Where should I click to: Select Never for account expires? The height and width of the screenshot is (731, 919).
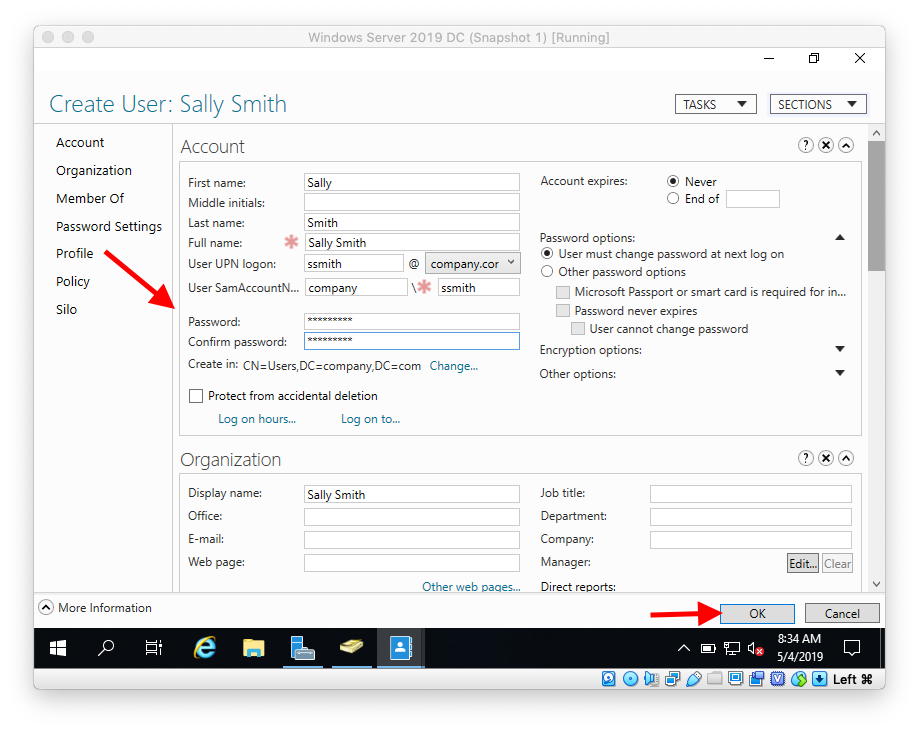click(673, 181)
